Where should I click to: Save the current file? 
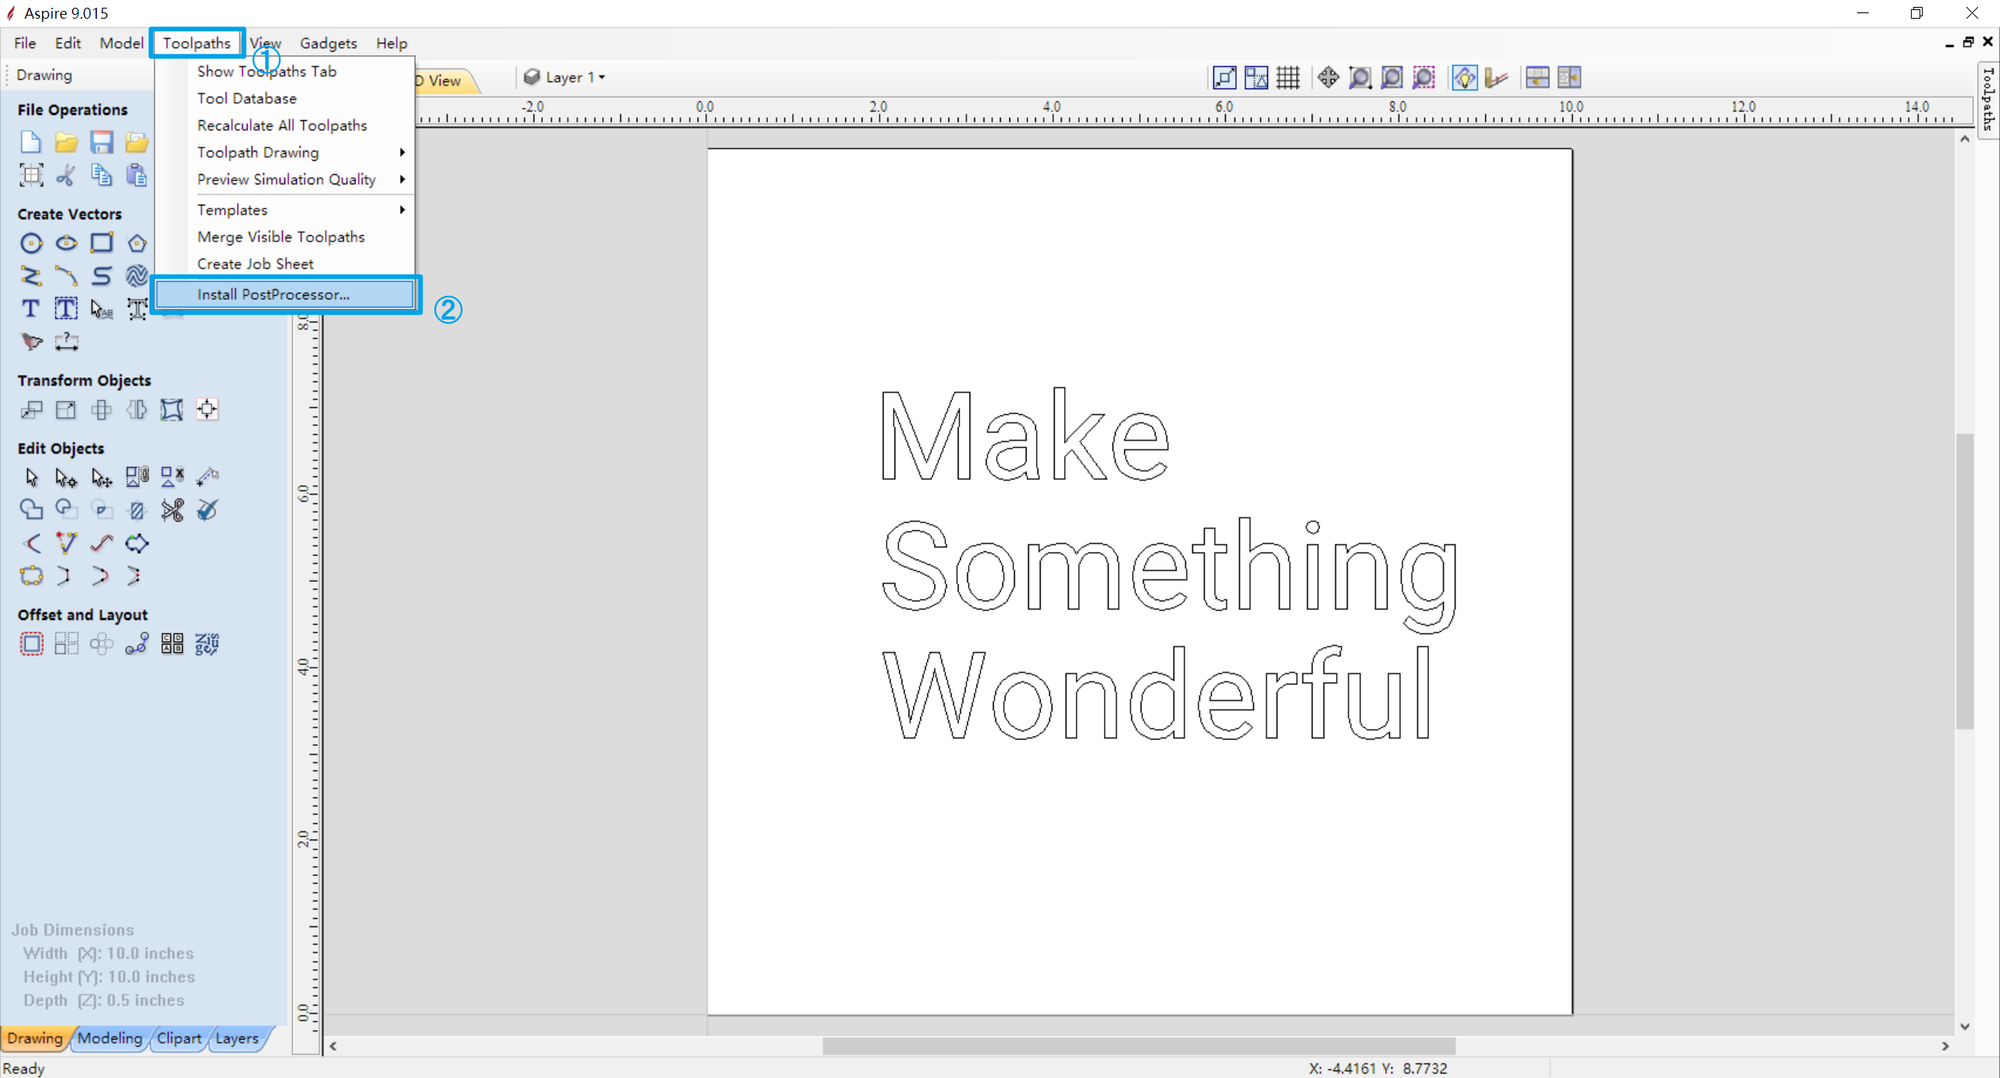(x=101, y=142)
